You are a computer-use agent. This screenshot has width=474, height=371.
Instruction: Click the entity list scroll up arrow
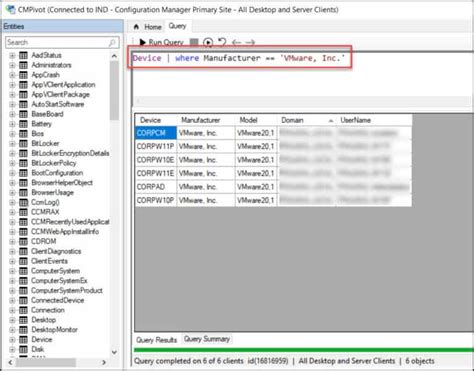[x=114, y=56]
